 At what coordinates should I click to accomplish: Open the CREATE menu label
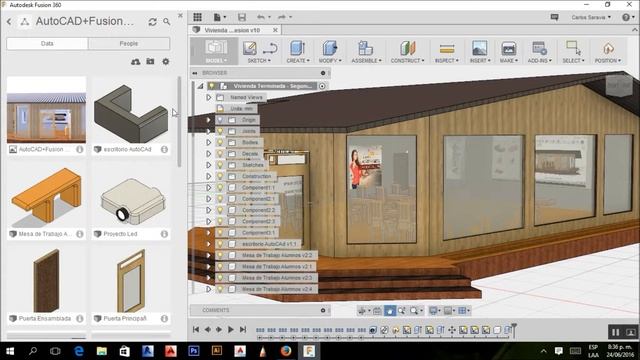click(298, 60)
